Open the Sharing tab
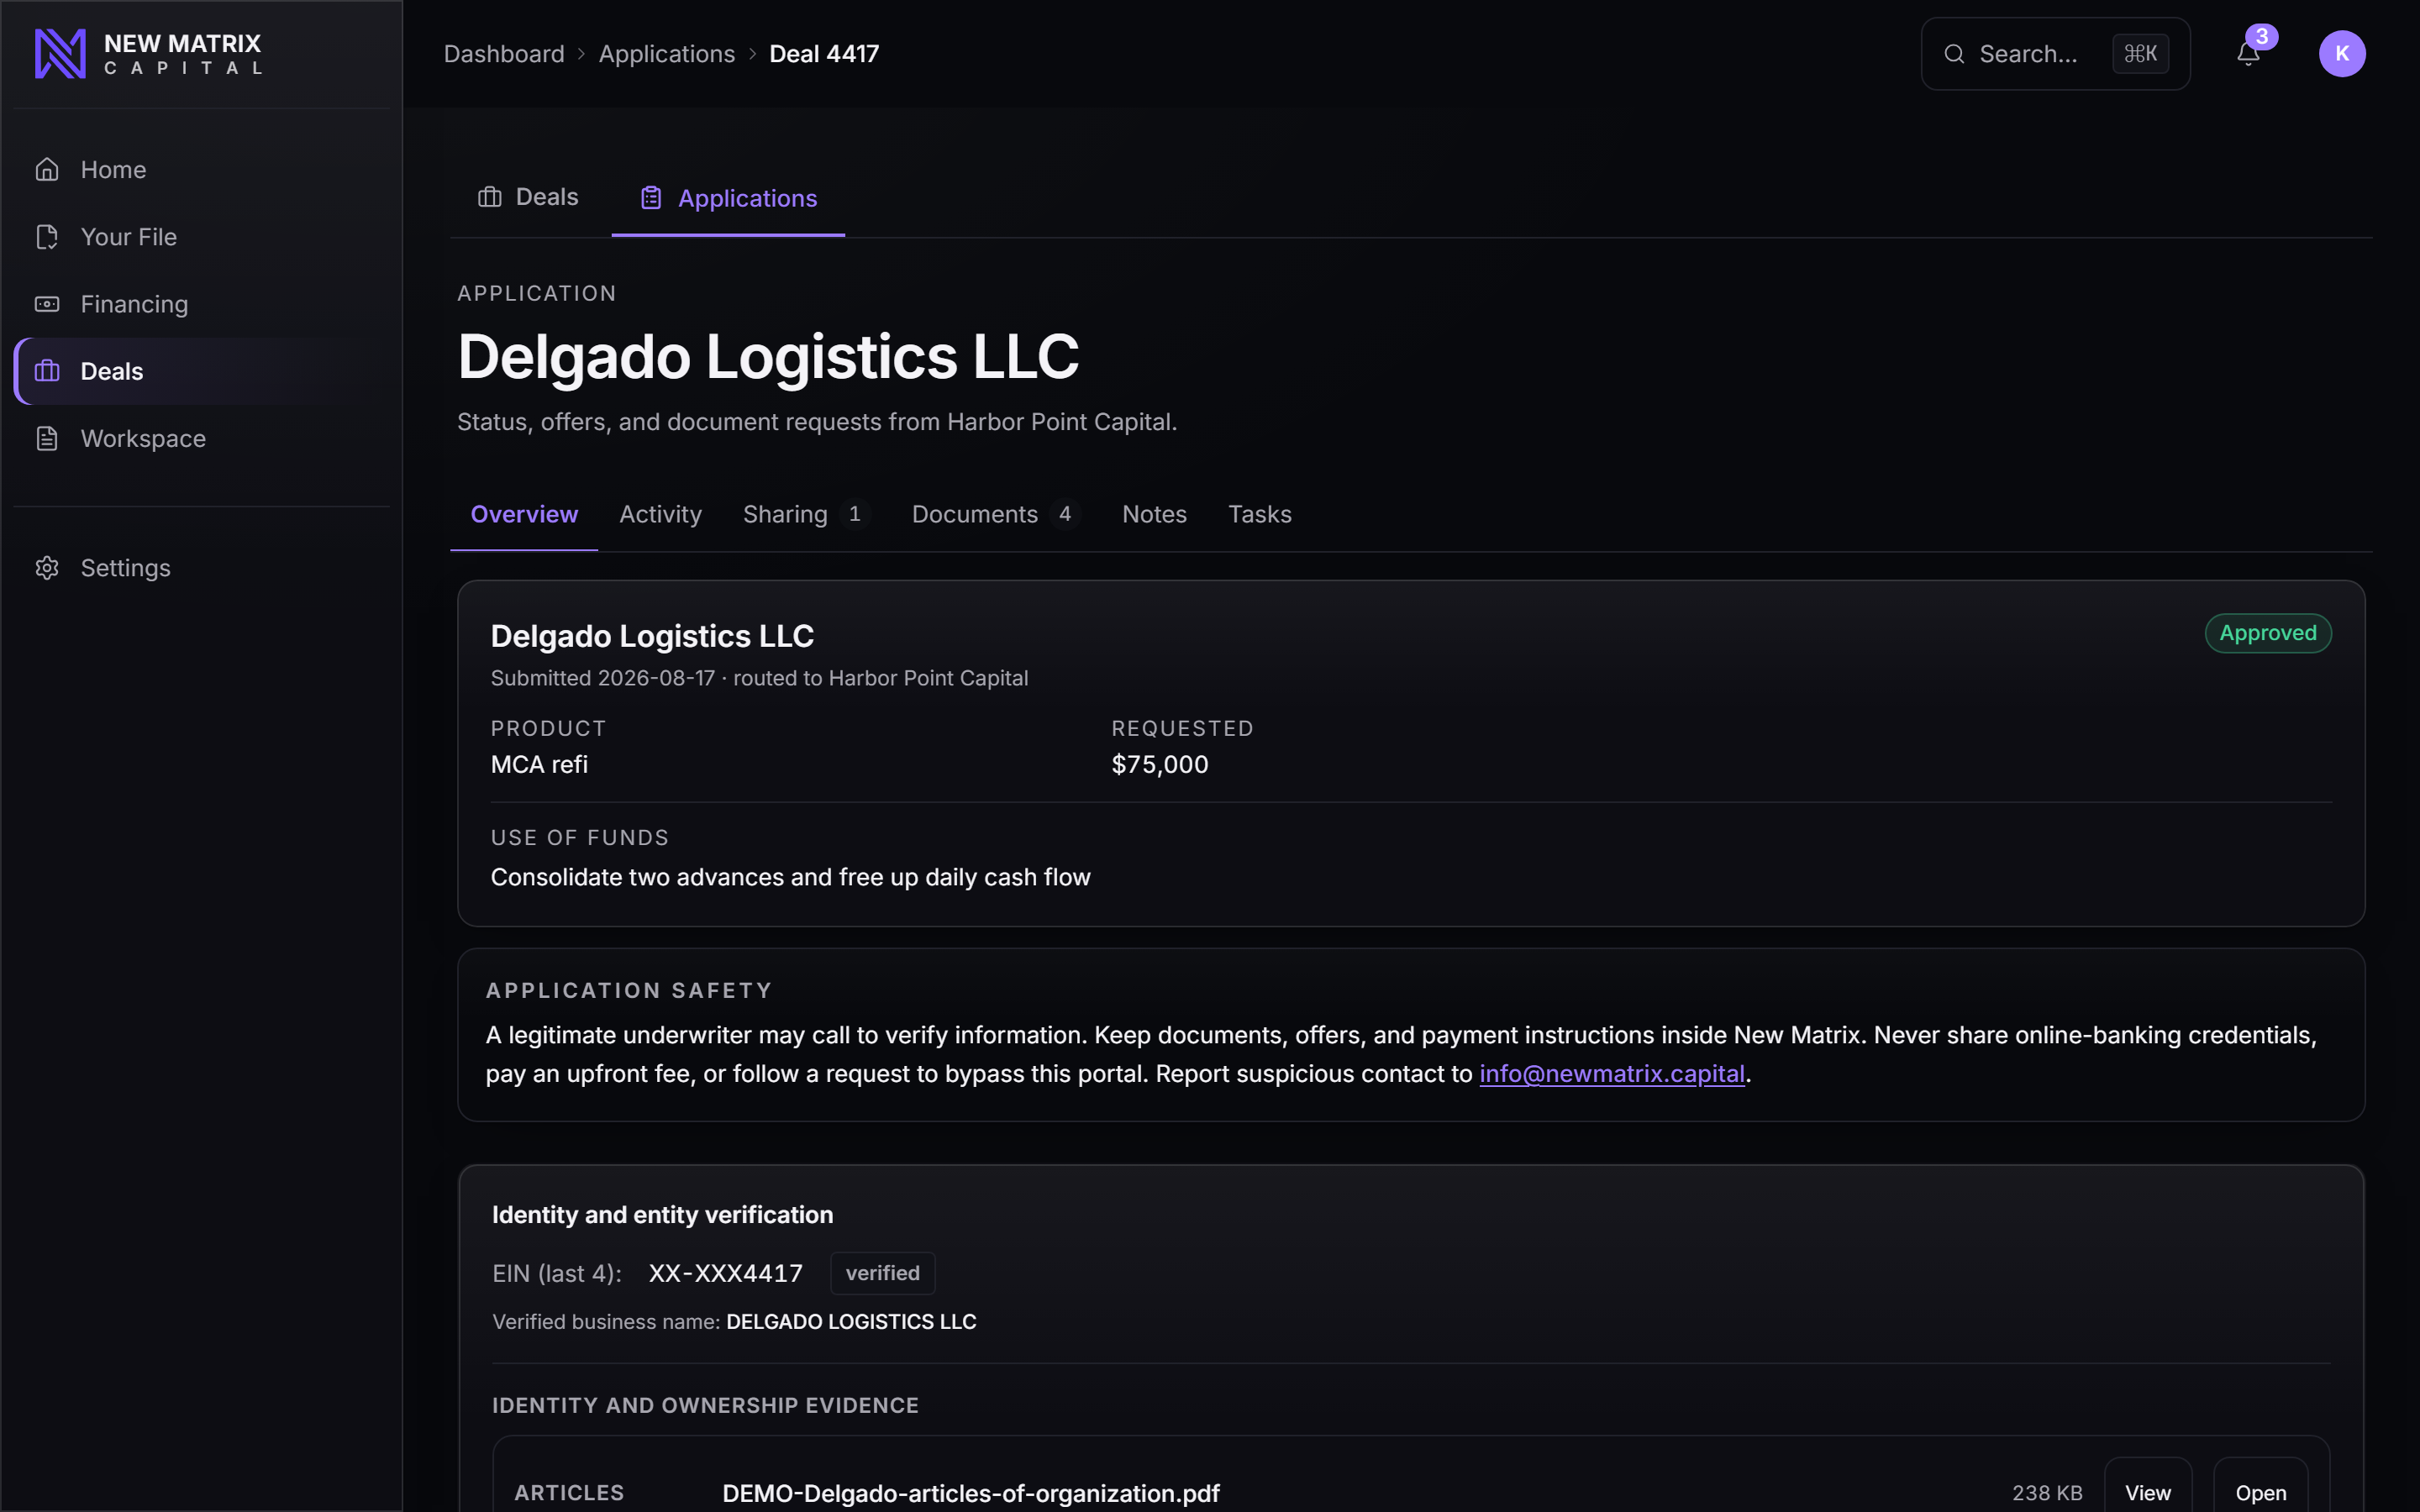This screenshot has height=1512, width=2420. [x=806, y=514]
